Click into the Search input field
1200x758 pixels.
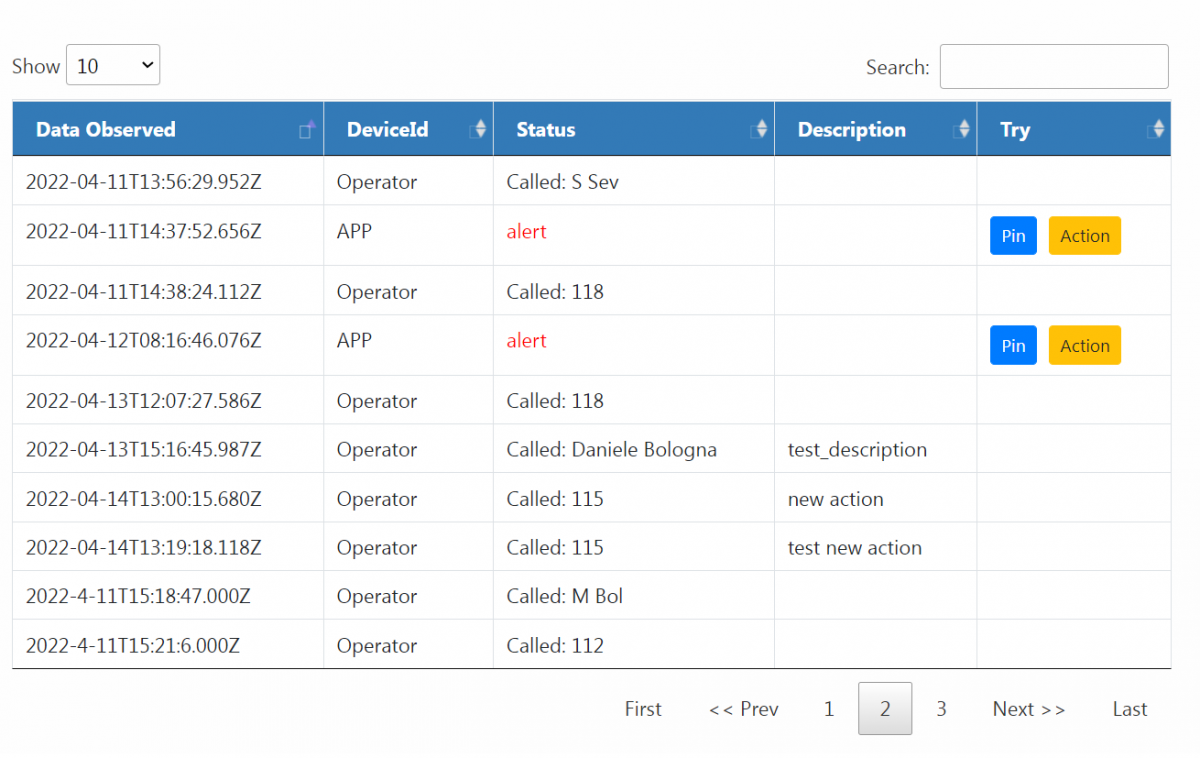1054,67
